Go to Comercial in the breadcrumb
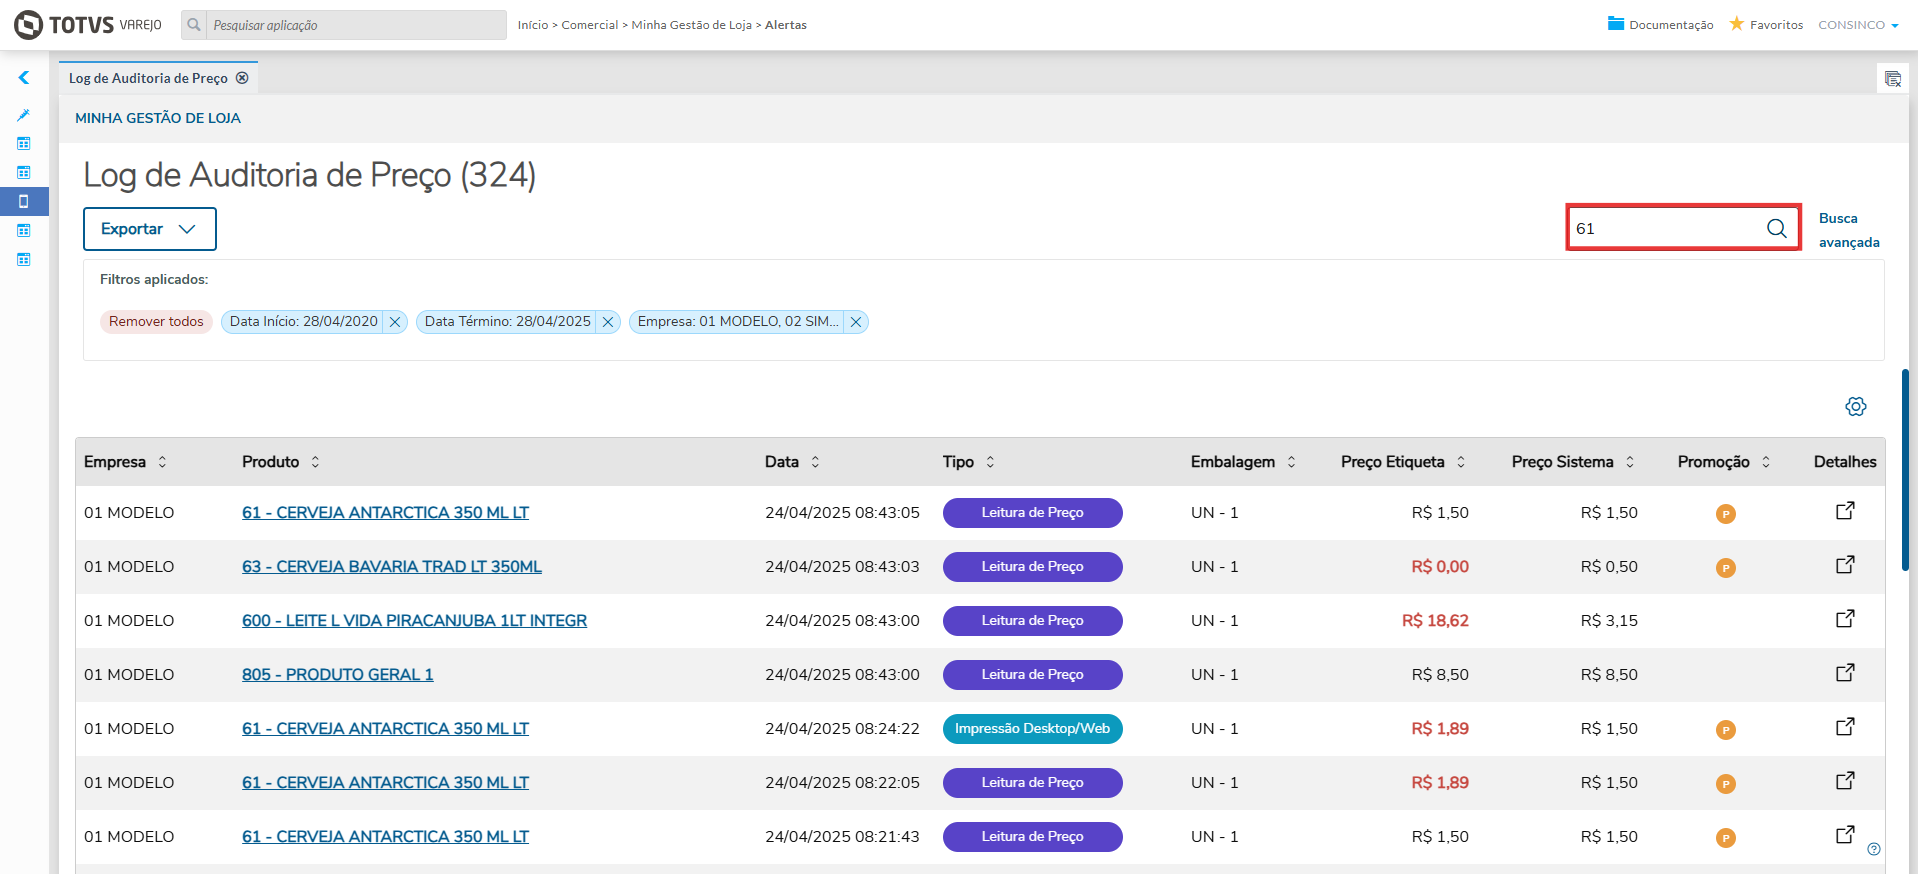 click(x=589, y=25)
